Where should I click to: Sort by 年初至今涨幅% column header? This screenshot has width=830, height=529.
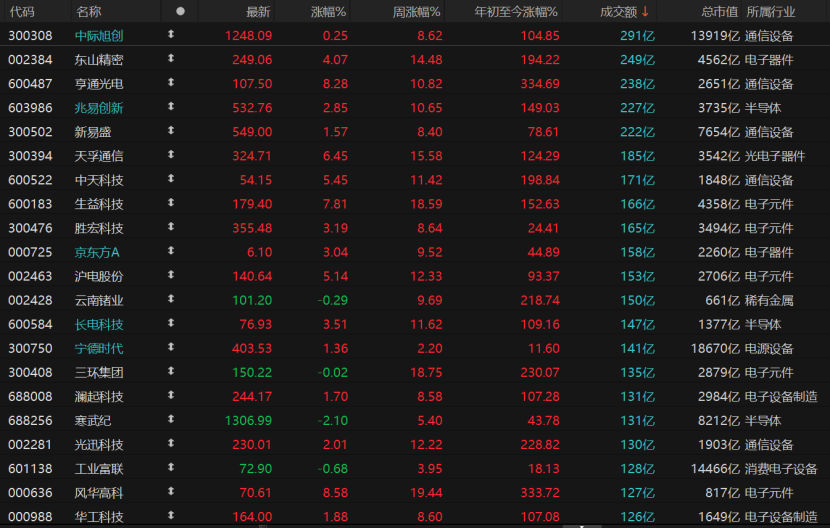coord(516,12)
